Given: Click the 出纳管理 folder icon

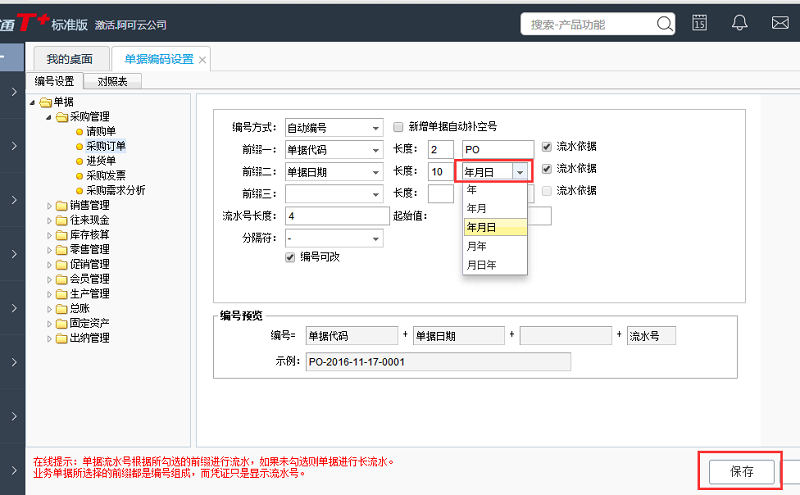Looking at the screenshot, I should tap(62, 338).
